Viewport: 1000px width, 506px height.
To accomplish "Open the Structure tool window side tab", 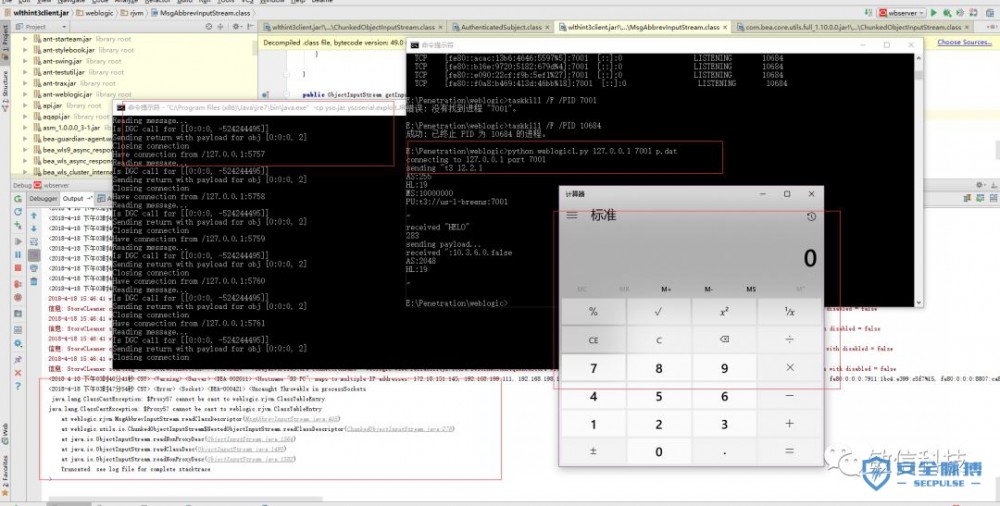I will (4, 91).
